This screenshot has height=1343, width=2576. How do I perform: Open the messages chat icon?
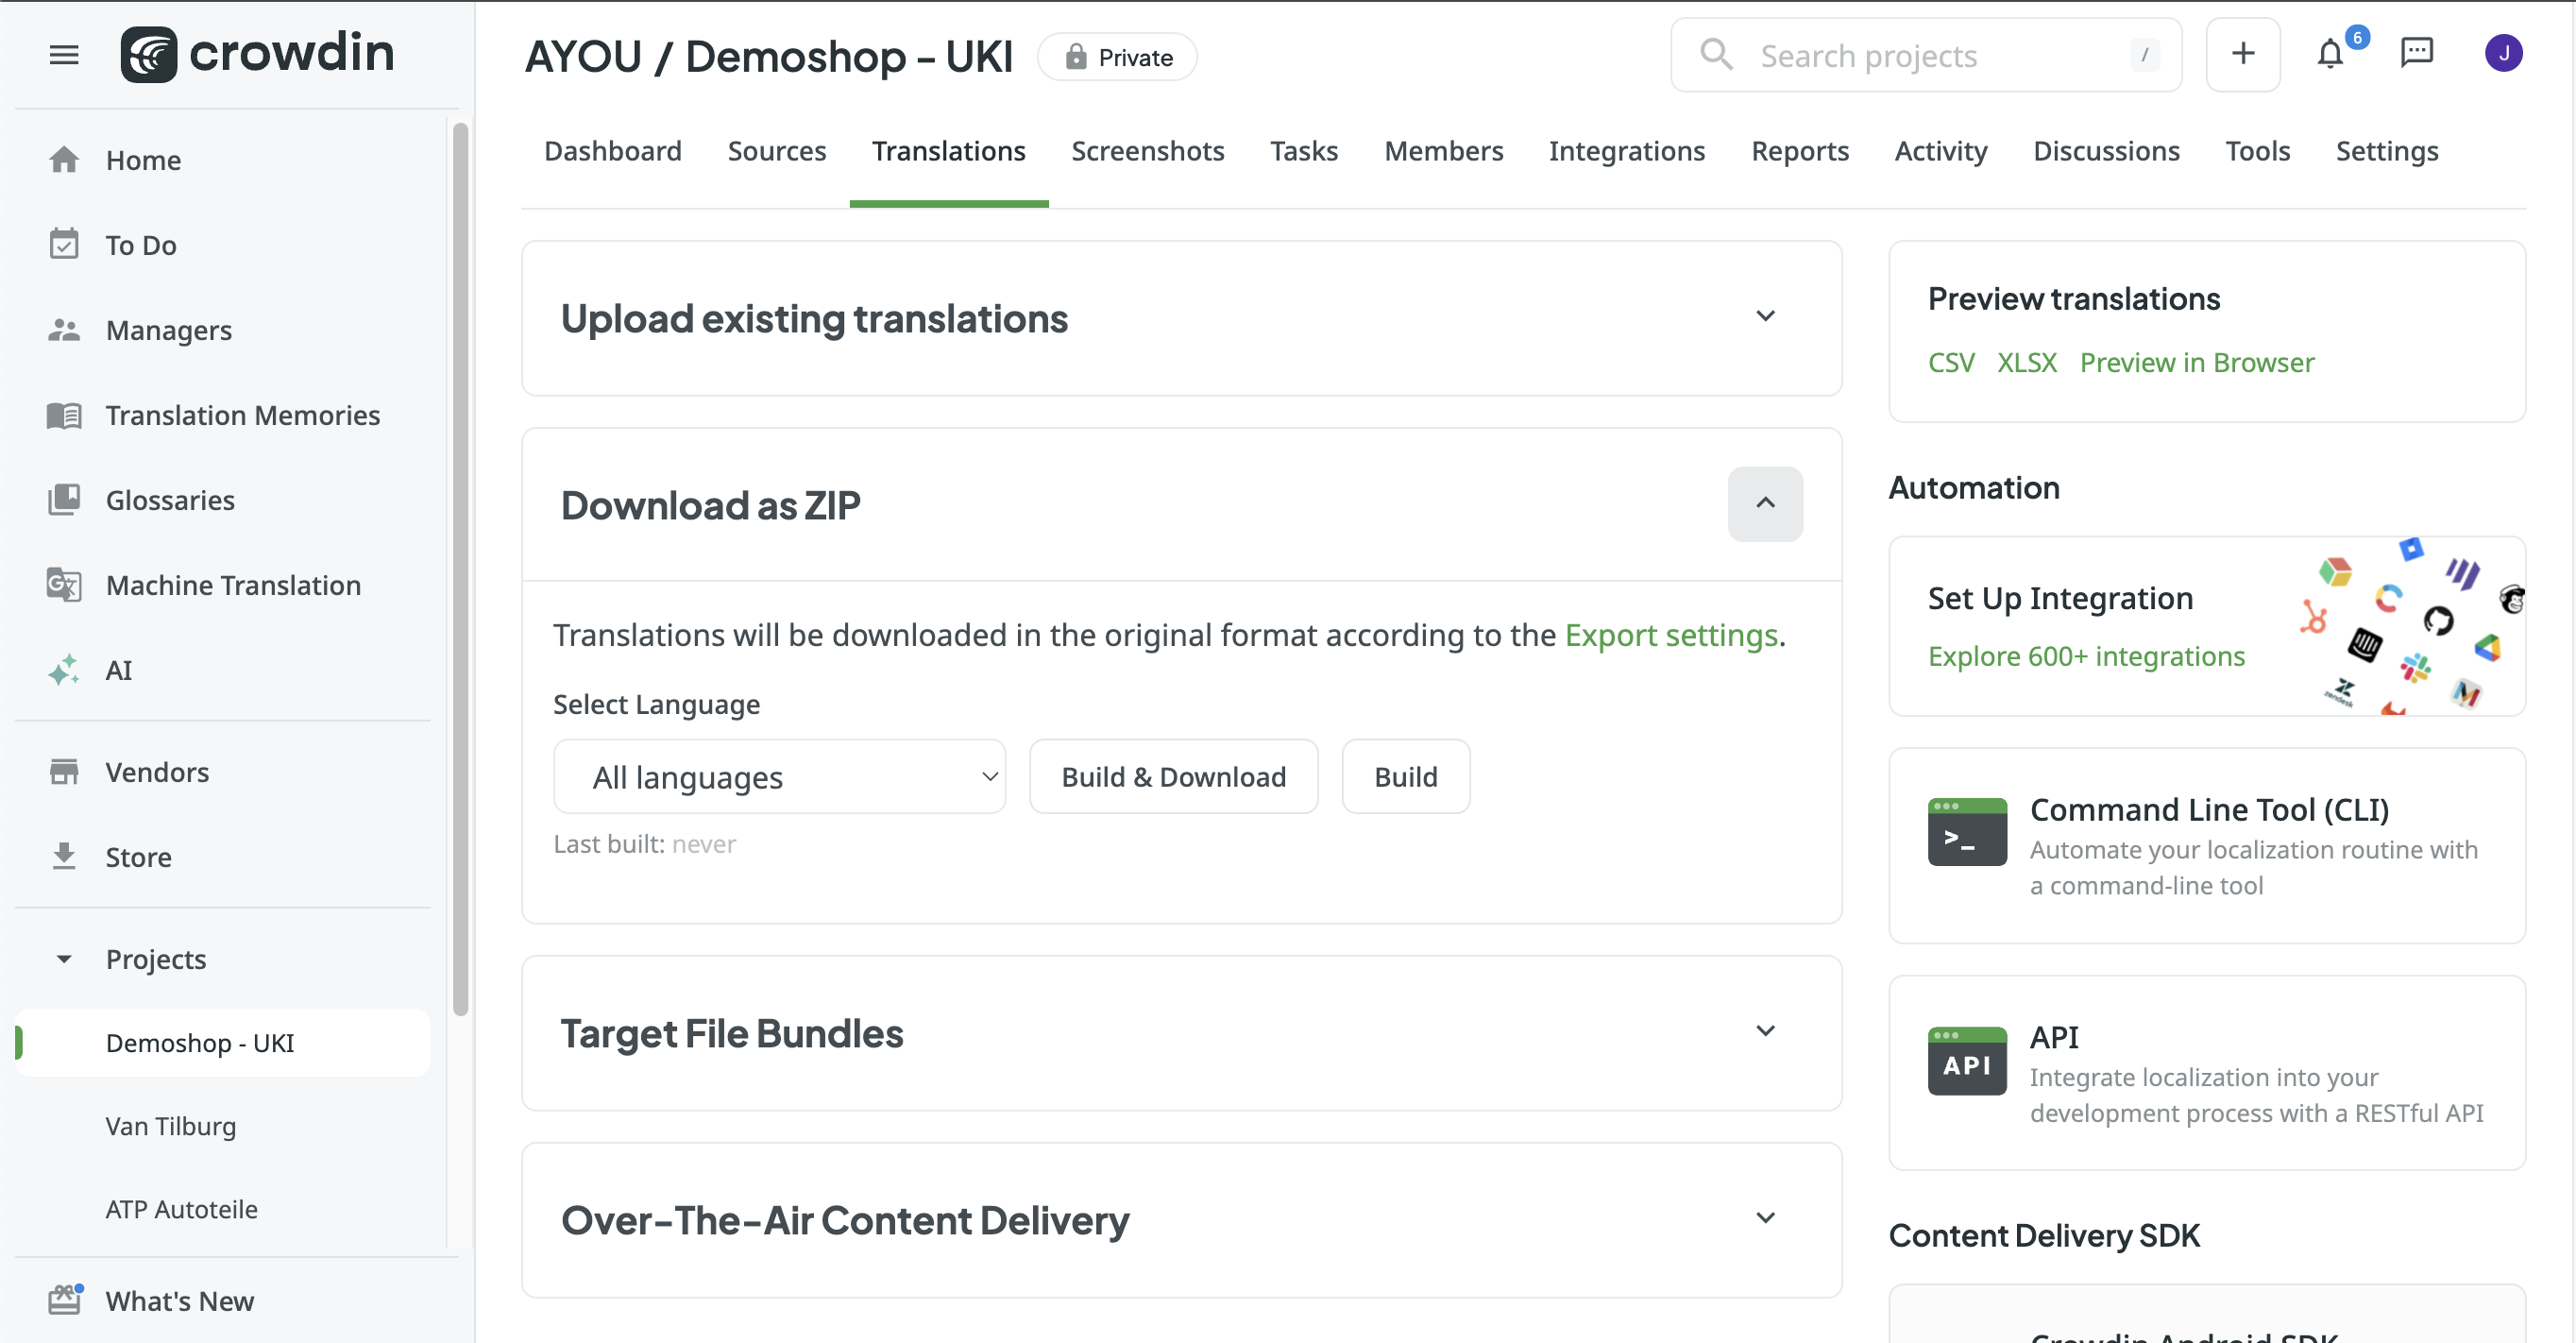(x=2416, y=54)
